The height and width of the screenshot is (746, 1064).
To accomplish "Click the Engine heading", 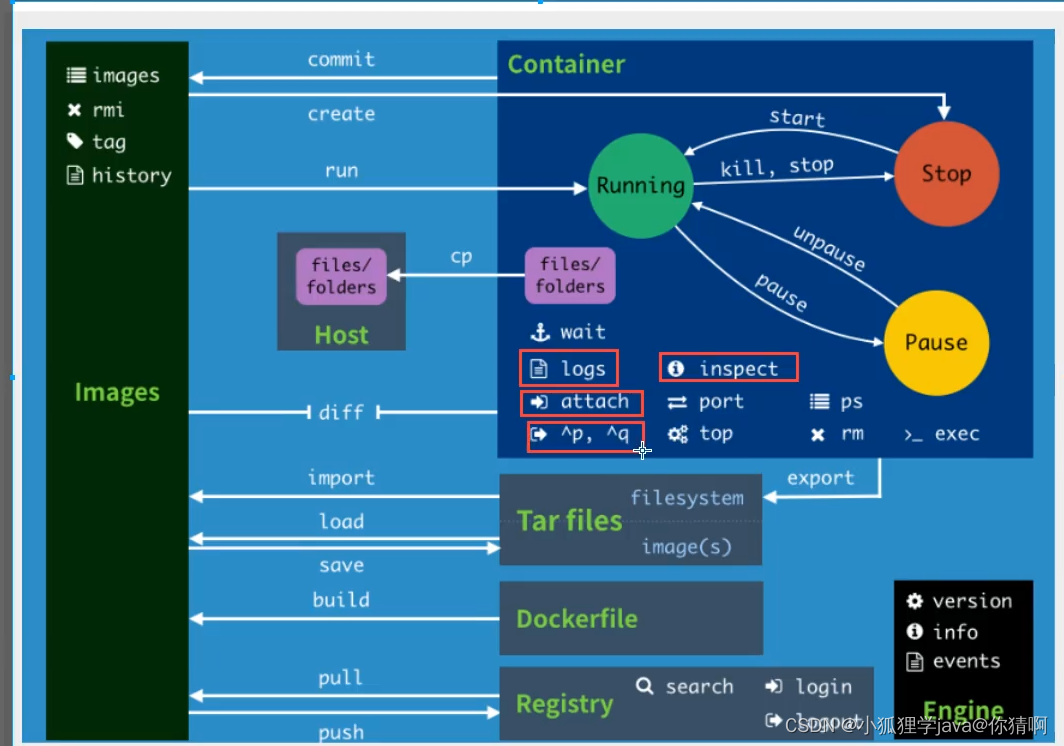I will click(x=964, y=710).
